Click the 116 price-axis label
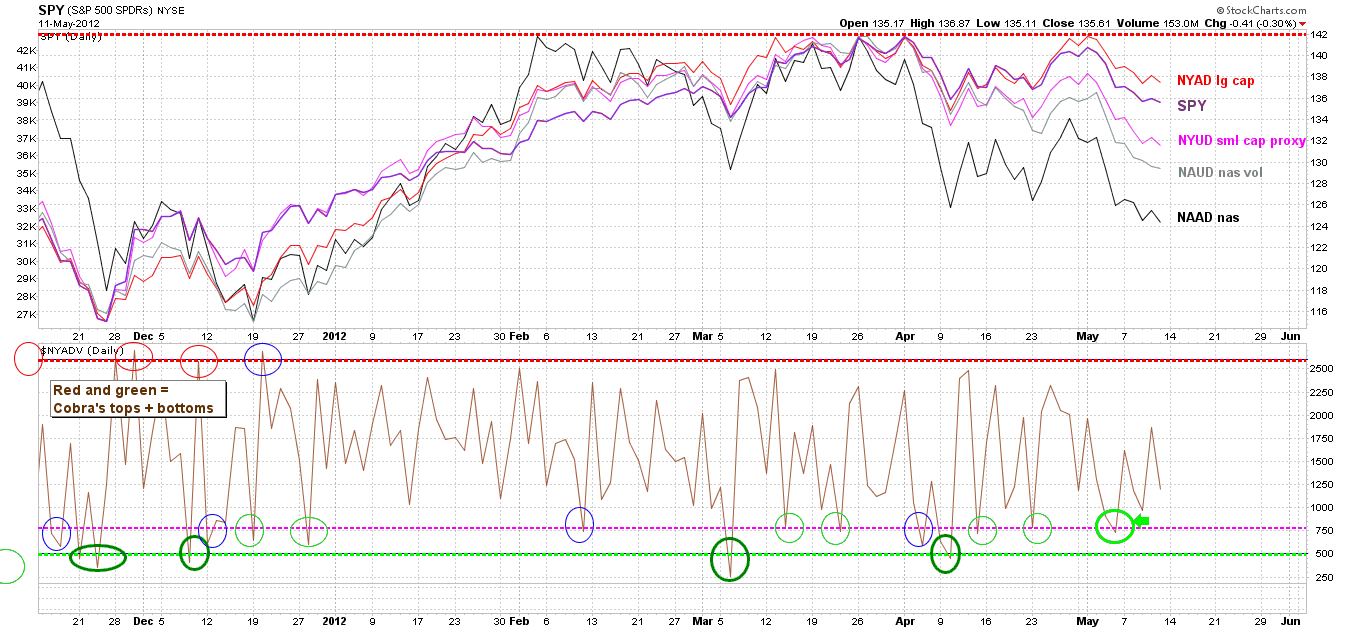Image resolution: width=1350 pixels, height=630 pixels. coord(1318,312)
